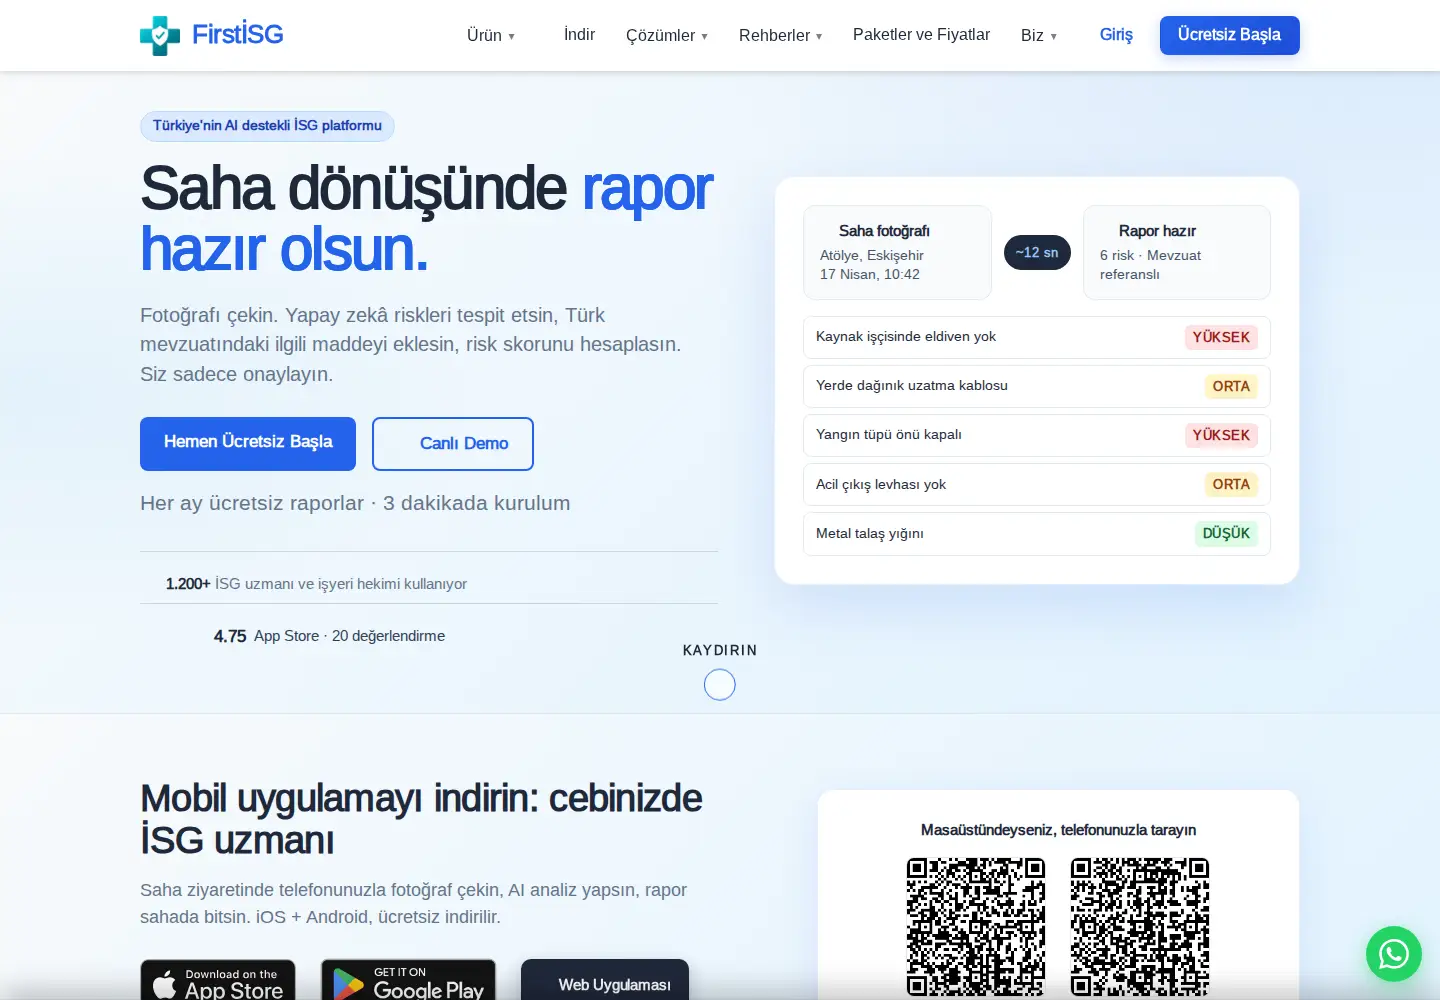Viewport: 1440px width, 1000px height.
Task: Click the DÜŞÜK tag on Metal talaş row
Action: click(1226, 533)
